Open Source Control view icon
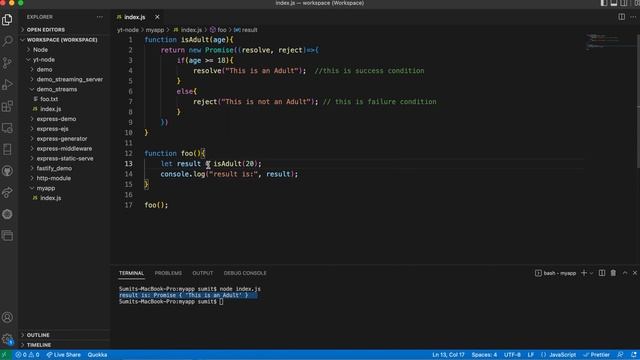The height and width of the screenshot is (360, 640). [7, 63]
